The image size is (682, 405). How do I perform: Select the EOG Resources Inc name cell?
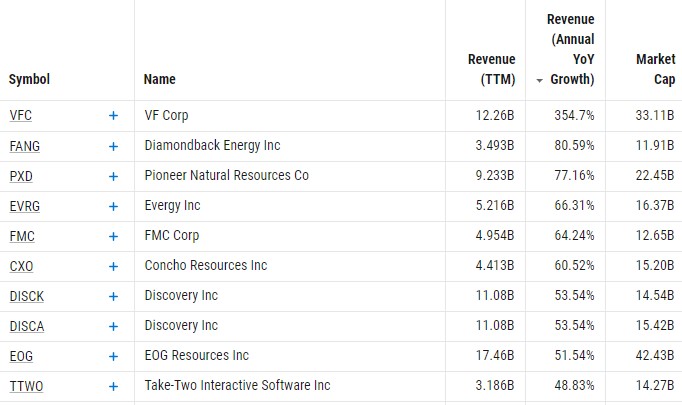pyautogui.click(x=197, y=355)
